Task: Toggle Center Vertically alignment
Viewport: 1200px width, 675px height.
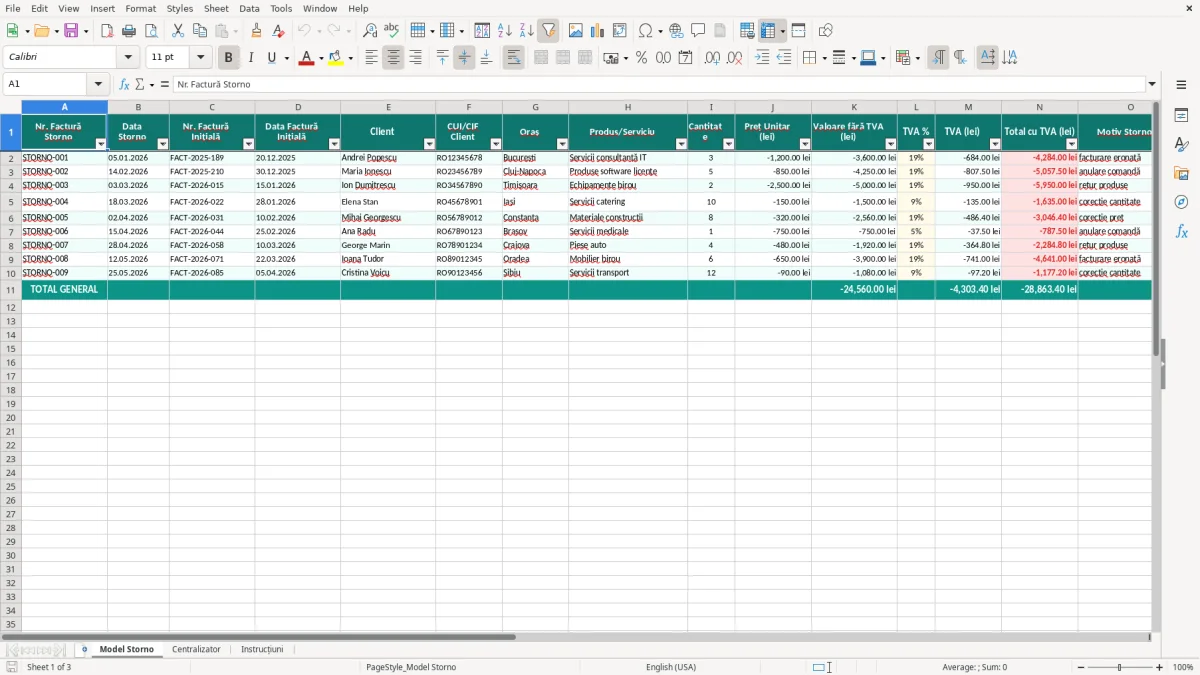Action: tap(464, 58)
